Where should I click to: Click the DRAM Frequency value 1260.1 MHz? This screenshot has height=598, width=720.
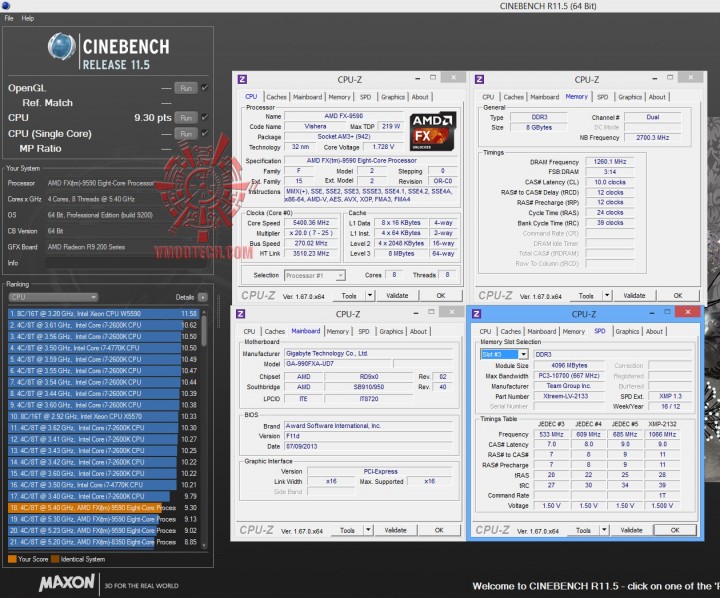pyautogui.click(x=610, y=162)
